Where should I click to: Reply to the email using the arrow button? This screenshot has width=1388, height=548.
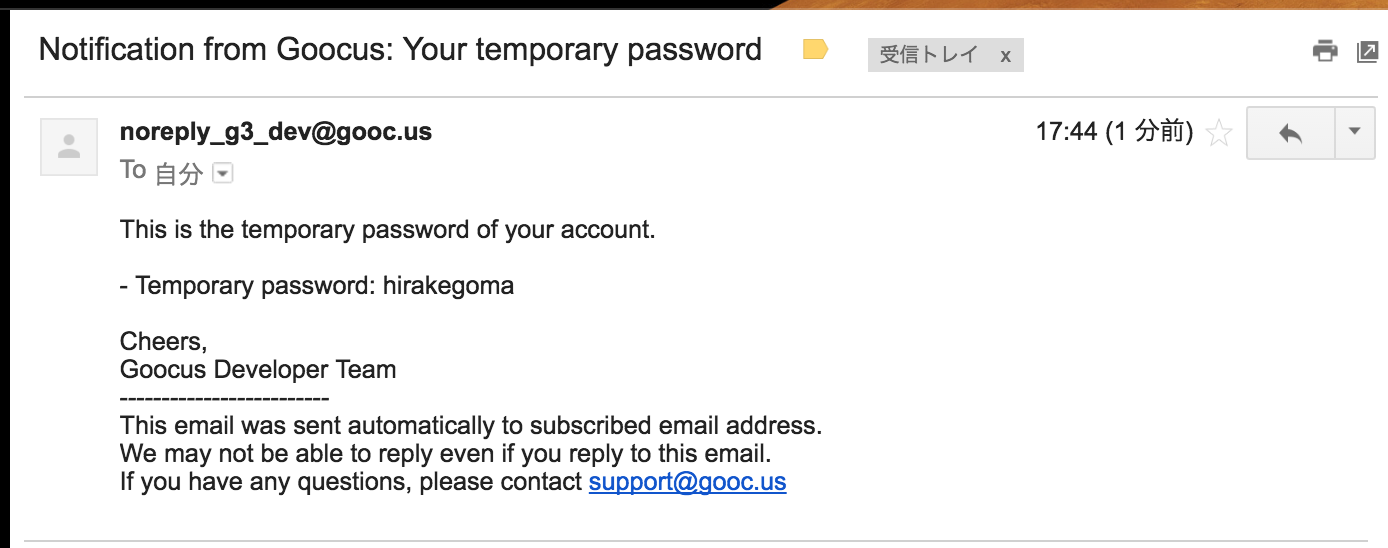tap(1290, 132)
